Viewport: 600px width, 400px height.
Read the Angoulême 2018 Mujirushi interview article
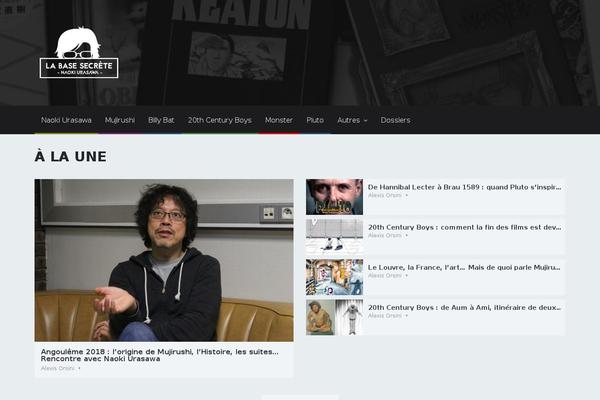tap(160, 355)
